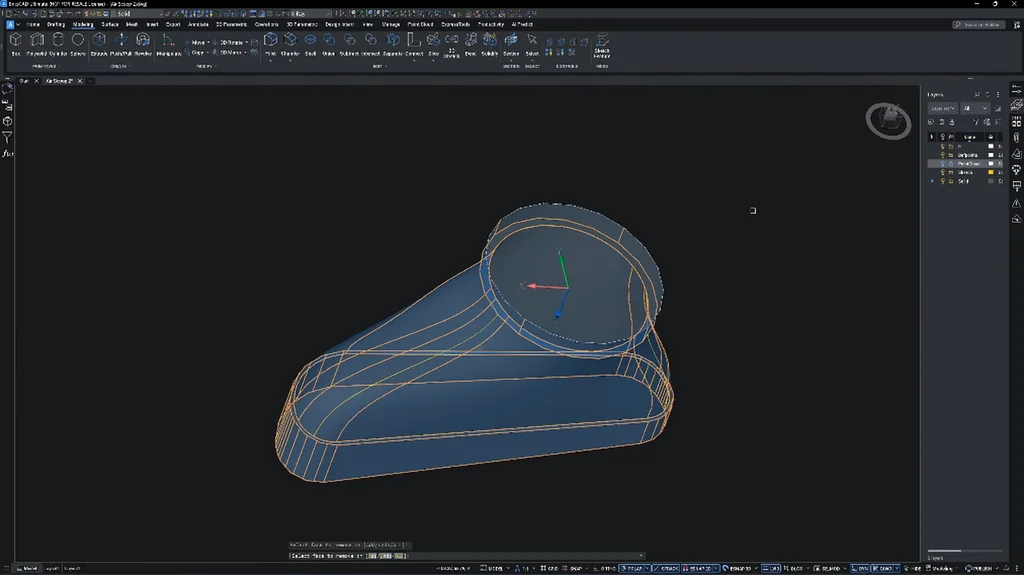Click the 3D Mirror button
1024x575 pixels.
(x=227, y=52)
